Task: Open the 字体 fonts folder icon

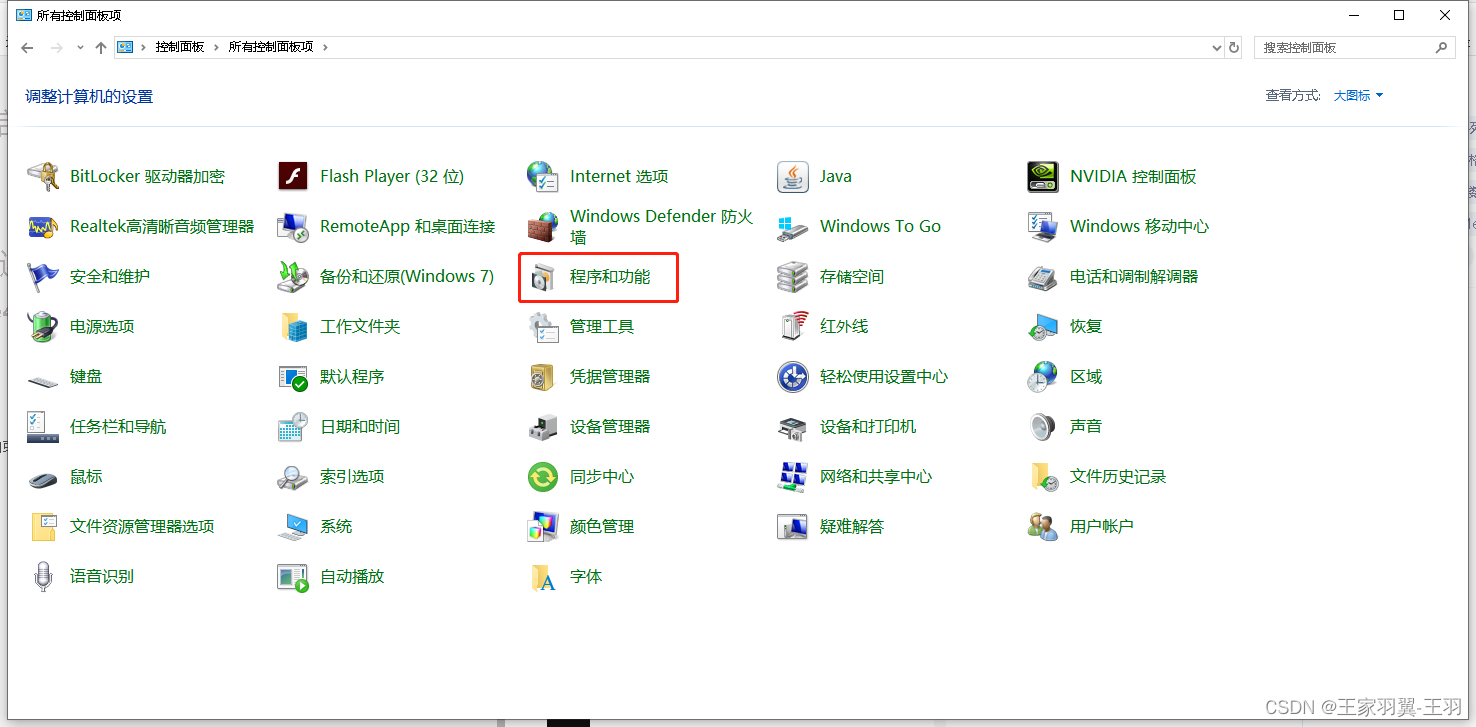Action: pos(543,577)
